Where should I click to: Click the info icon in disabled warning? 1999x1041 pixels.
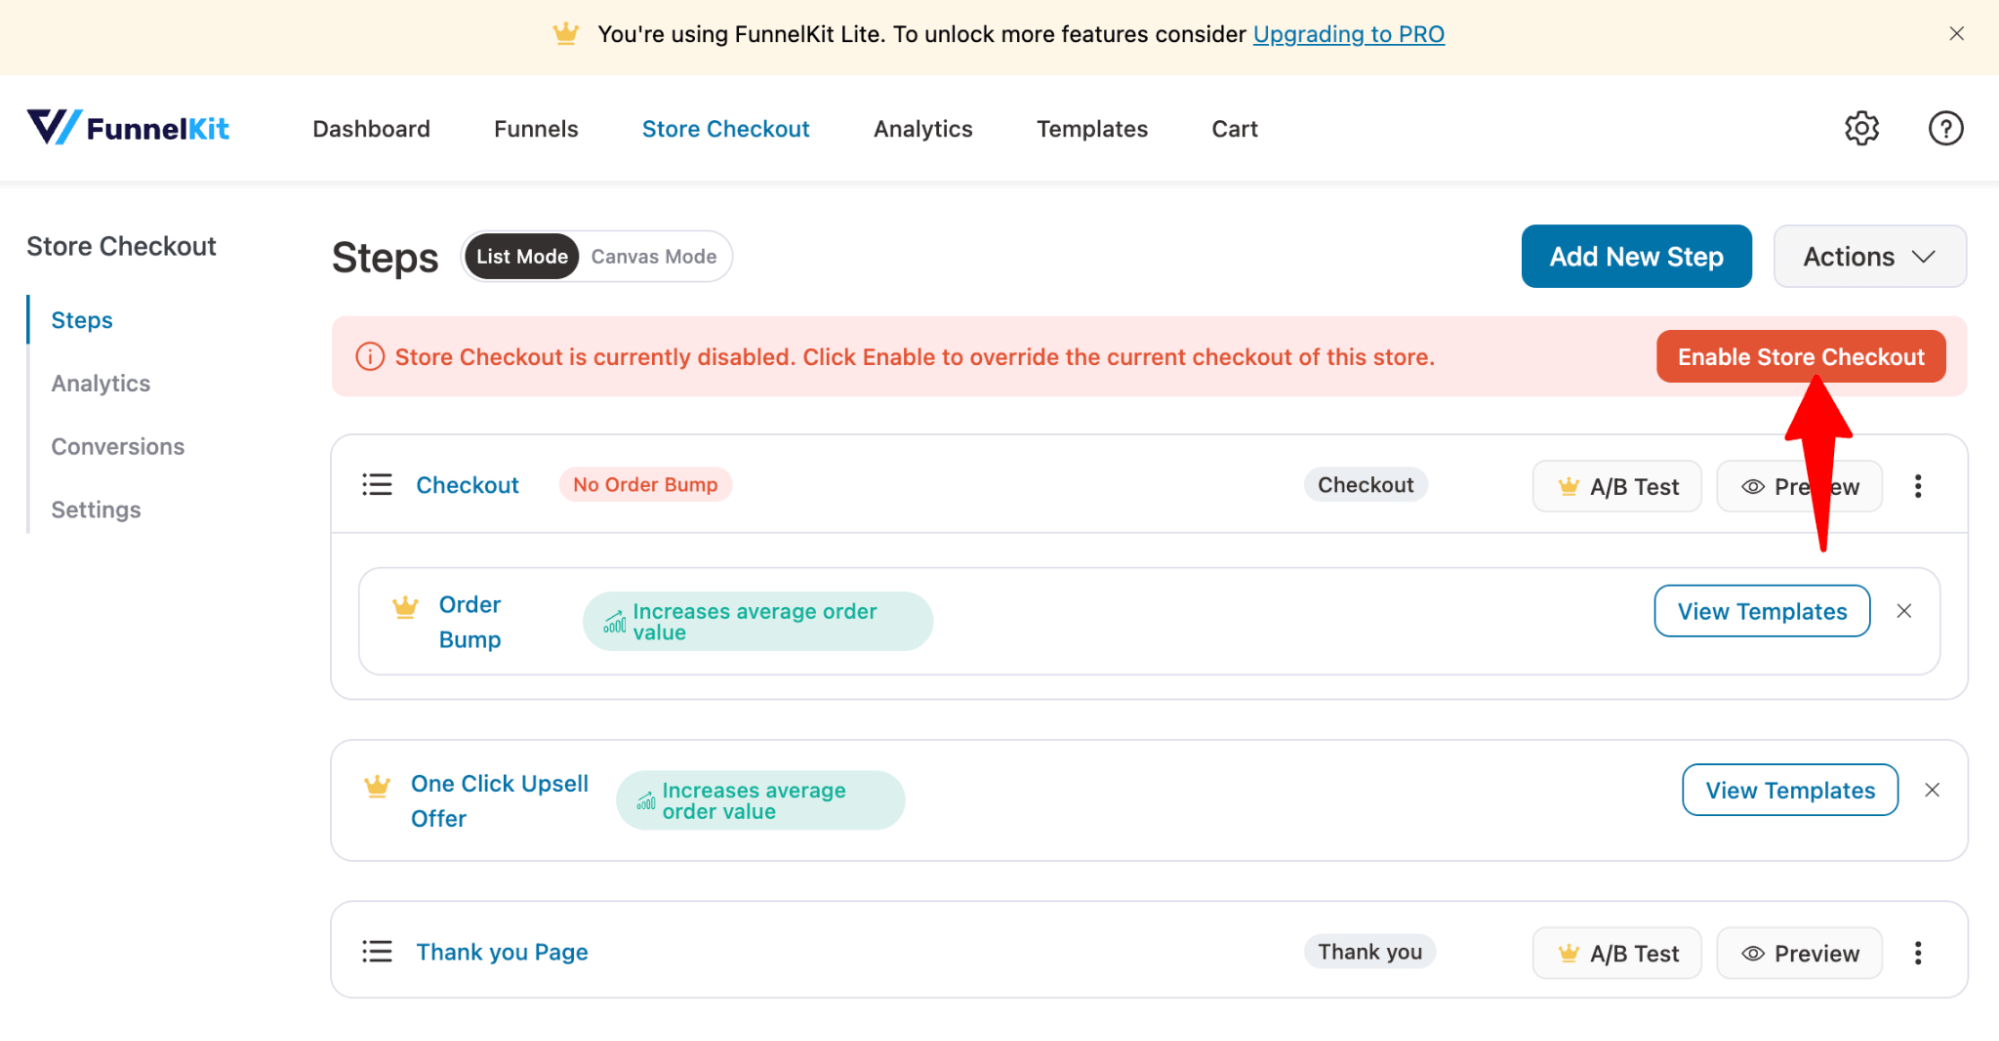click(370, 357)
